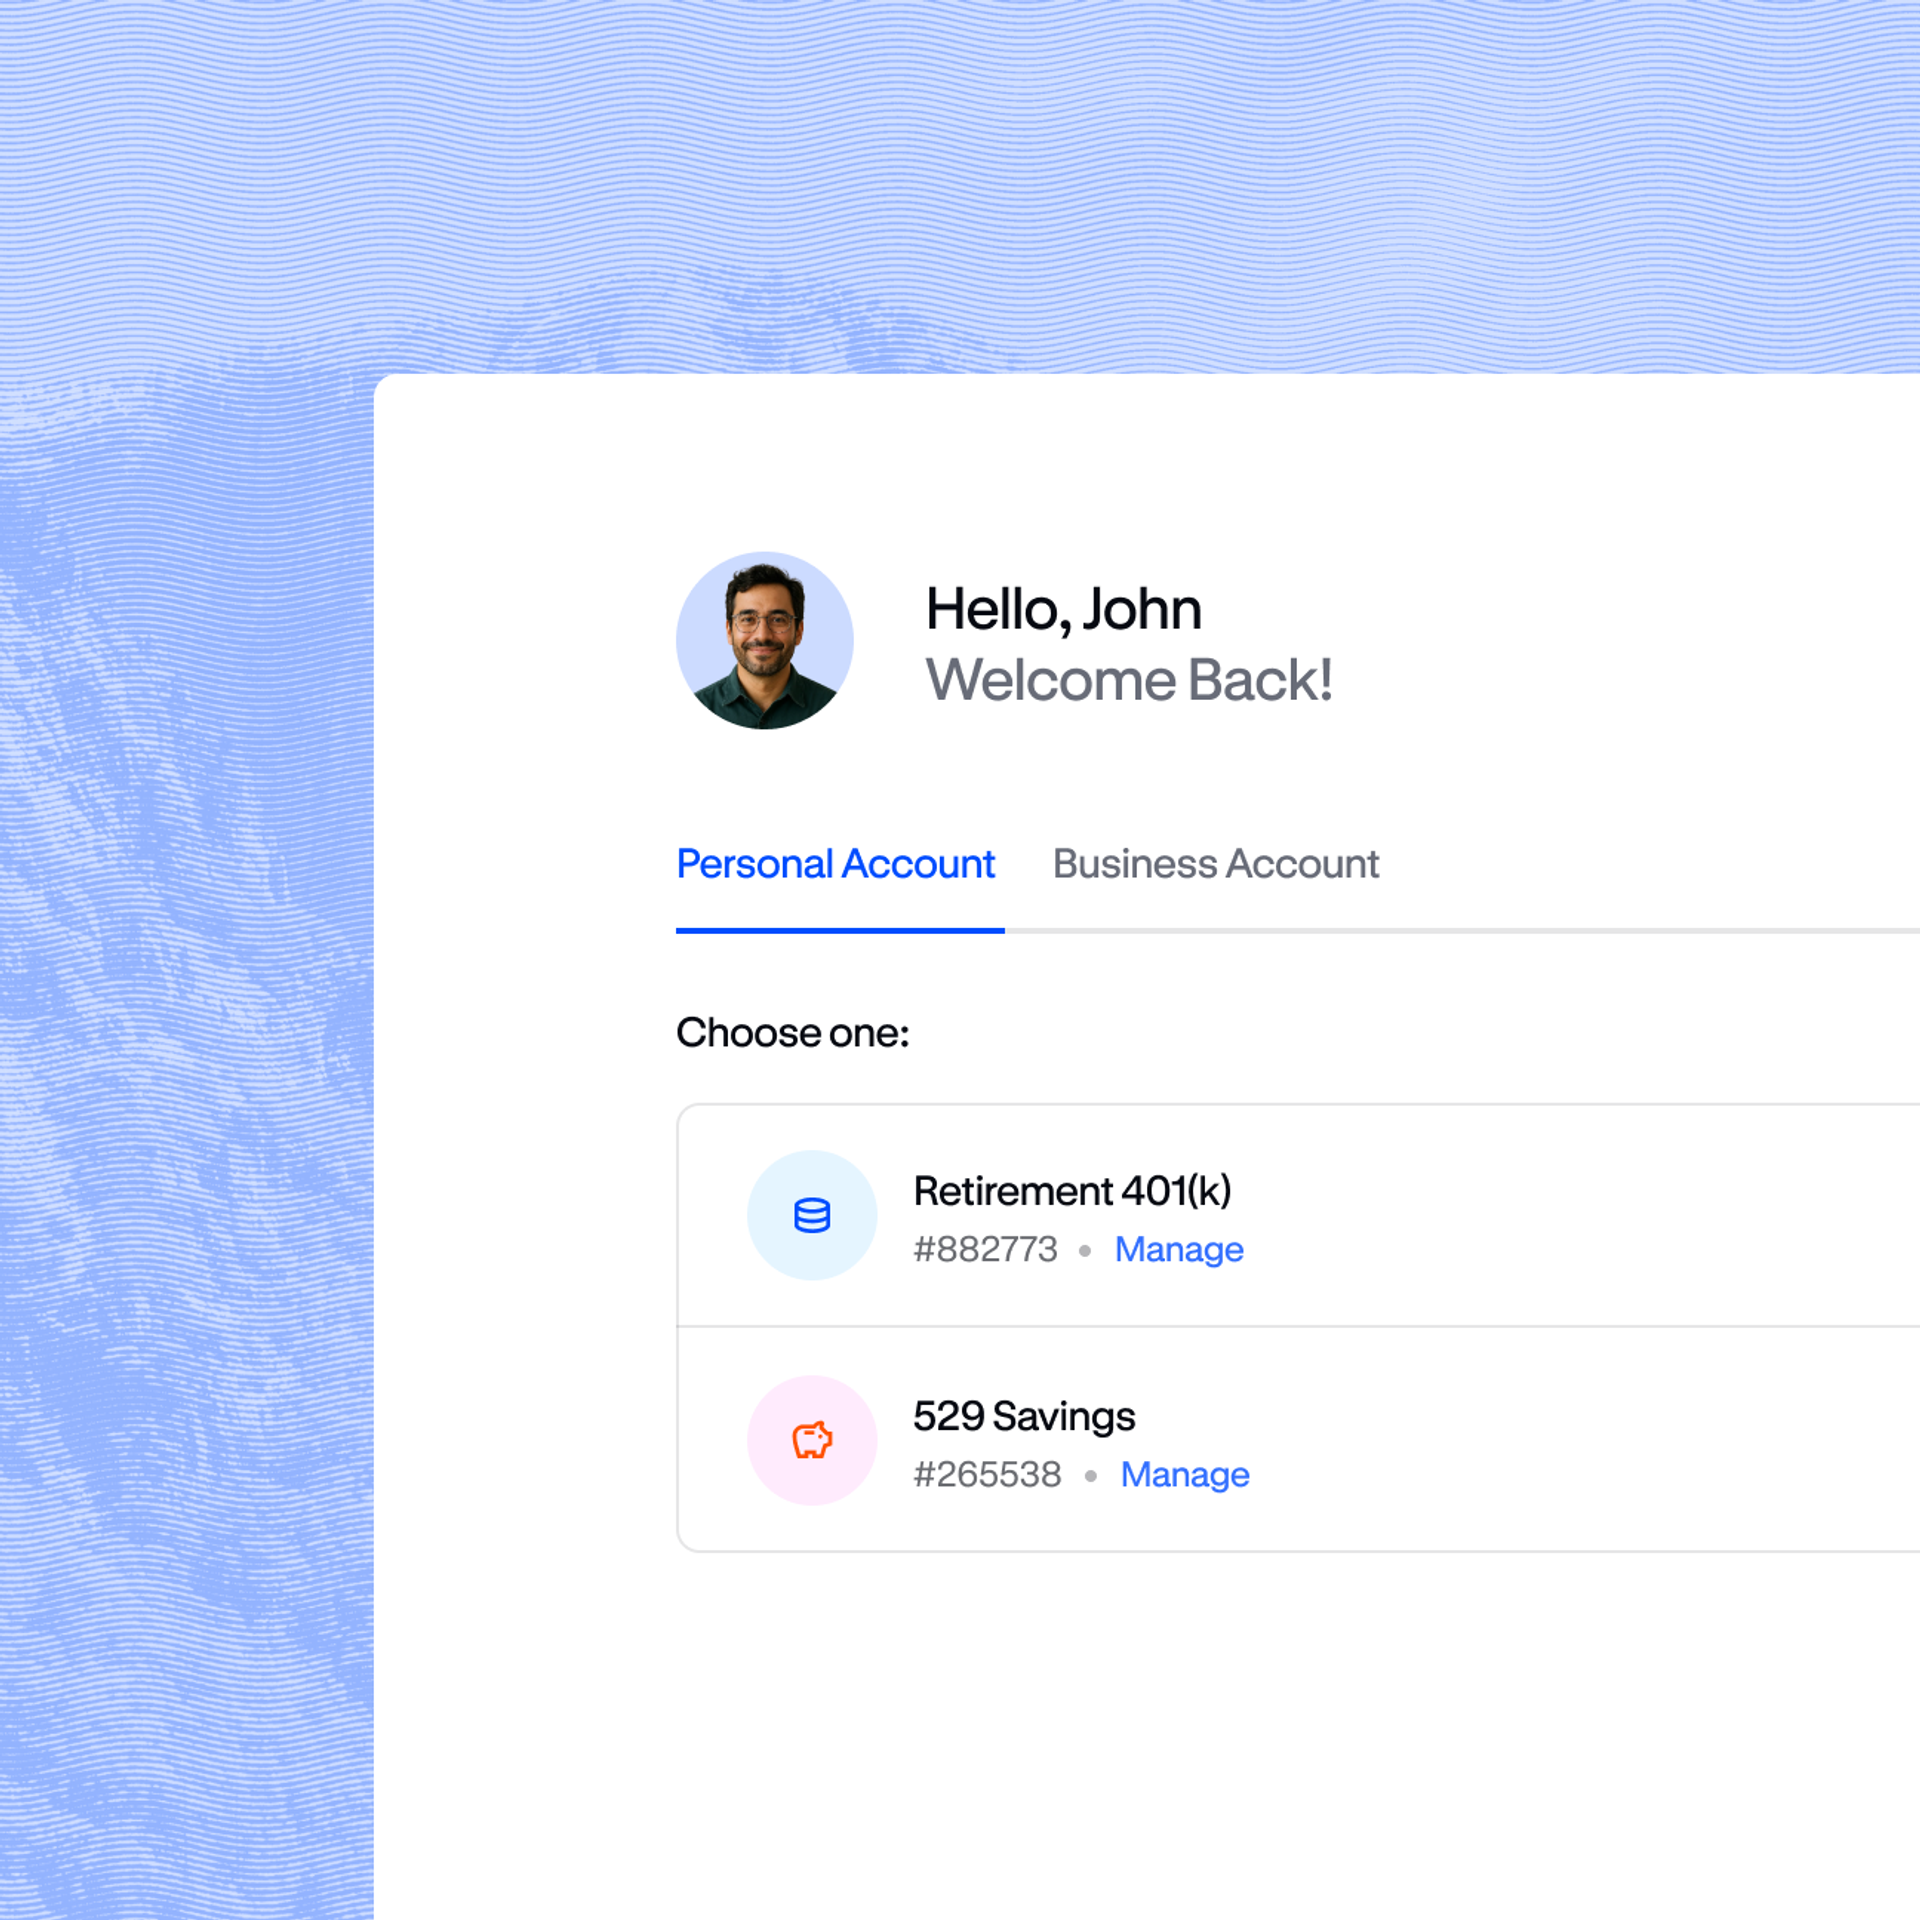Open John's profile avatar photo
Screen dimensions: 1920x1920
765,641
